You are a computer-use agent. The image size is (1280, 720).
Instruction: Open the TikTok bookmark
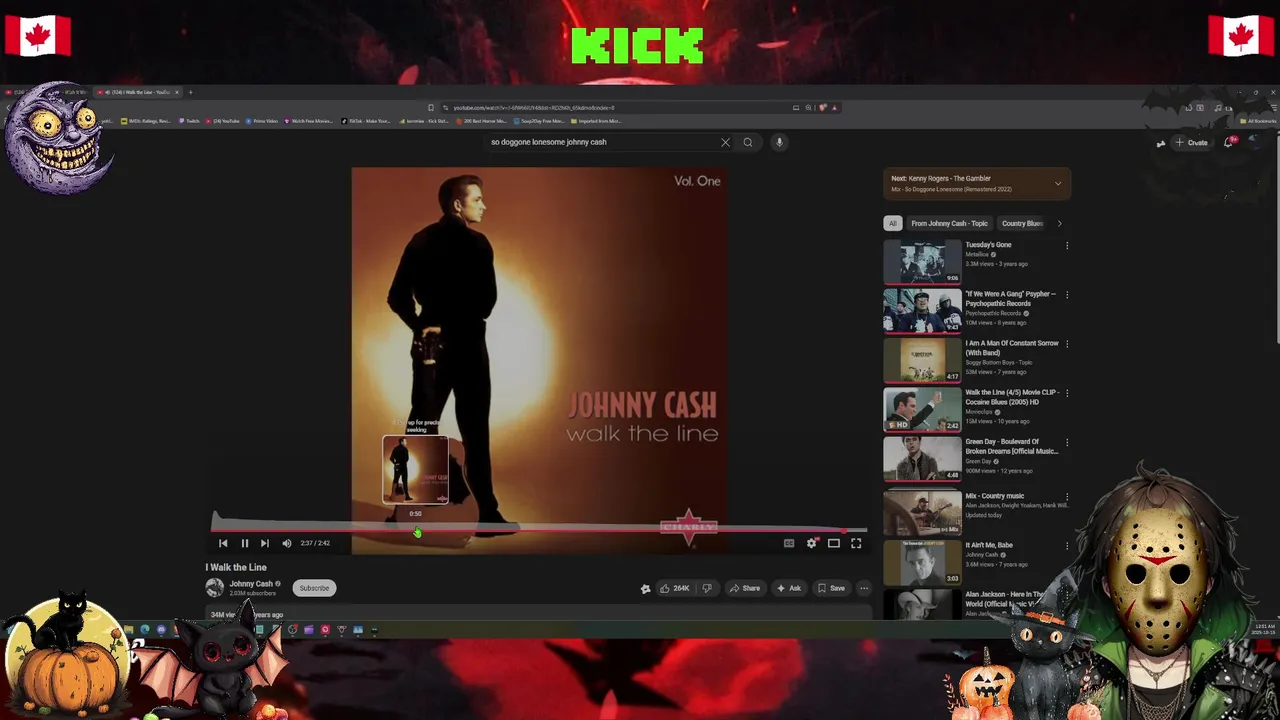click(x=366, y=121)
